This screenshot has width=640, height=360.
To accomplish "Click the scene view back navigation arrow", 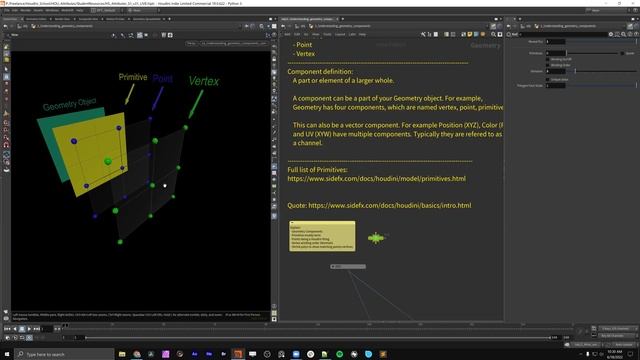I will pyautogui.click(x=5, y=26).
